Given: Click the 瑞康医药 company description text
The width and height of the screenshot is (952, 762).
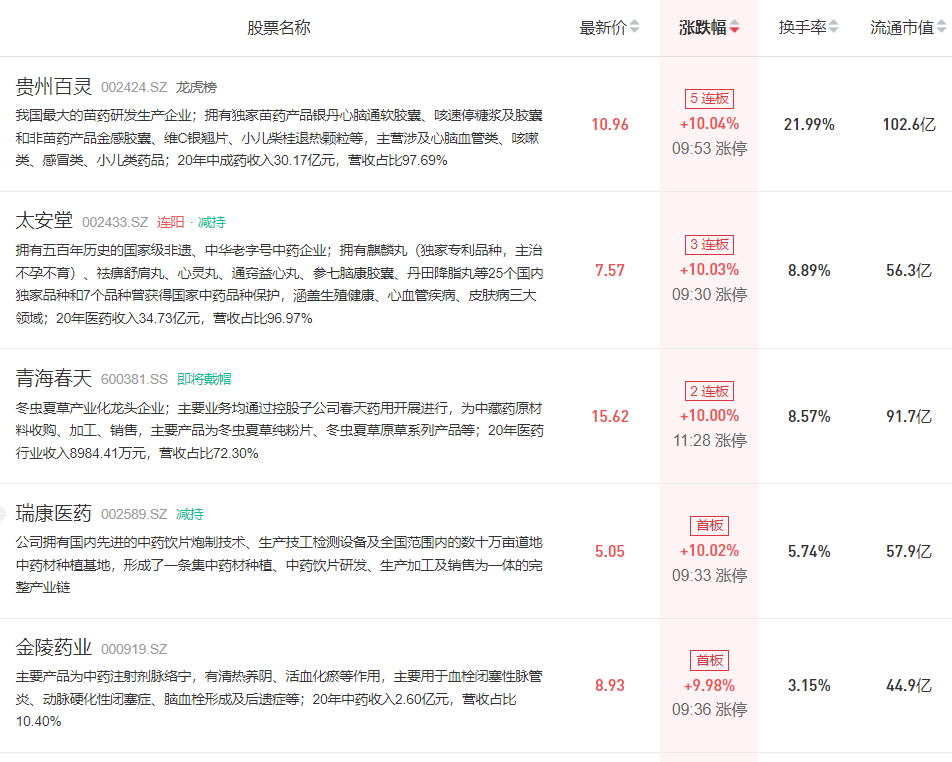Looking at the screenshot, I should click(x=279, y=565).
